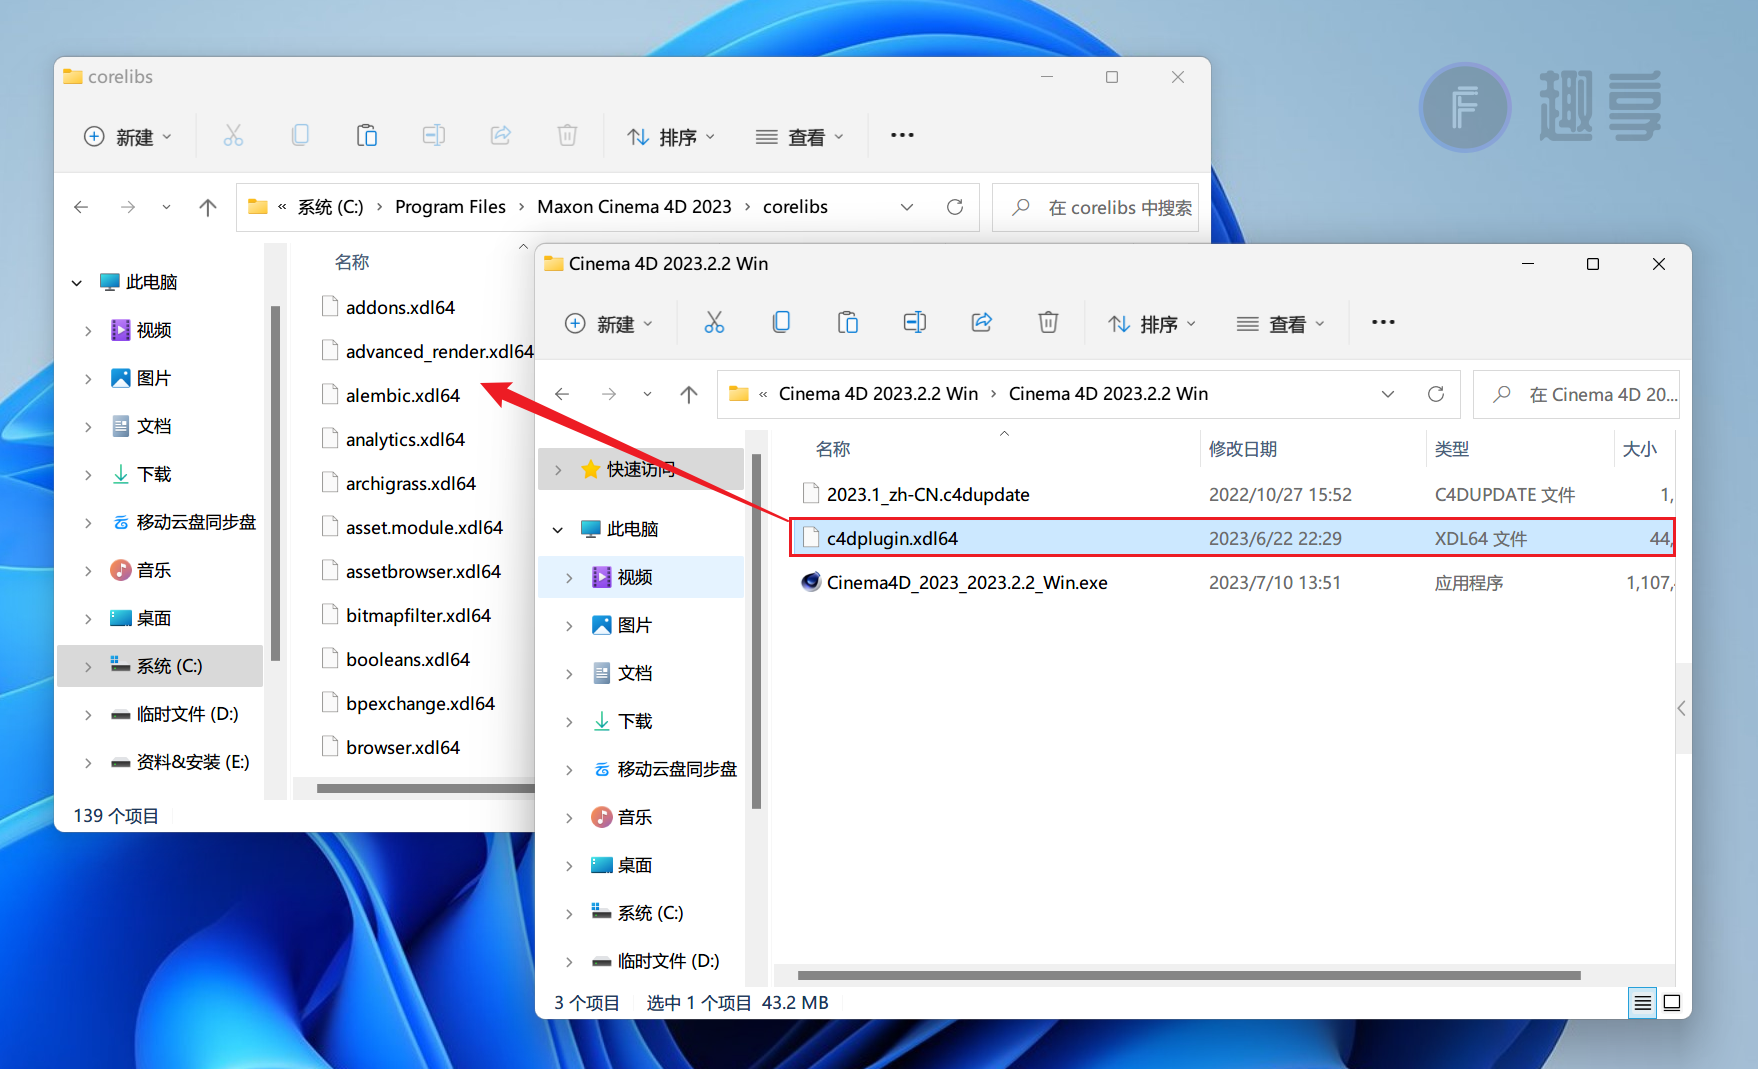Go up one folder in corelibs window
This screenshot has width=1758, height=1069.
tap(208, 207)
